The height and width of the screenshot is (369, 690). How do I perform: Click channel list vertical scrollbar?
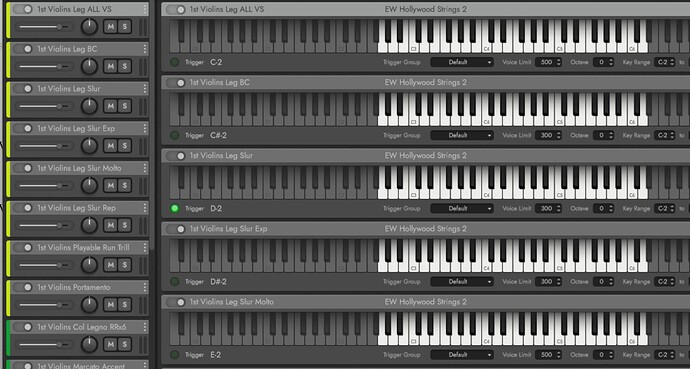pyautogui.click(x=152, y=125)
